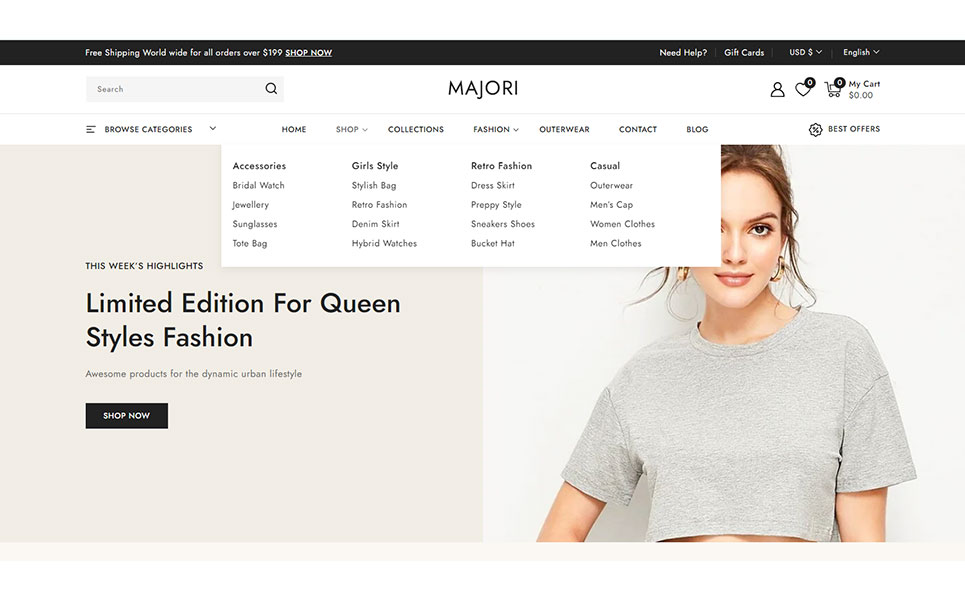Expand the Browse Categories chevron

(213, 129)
